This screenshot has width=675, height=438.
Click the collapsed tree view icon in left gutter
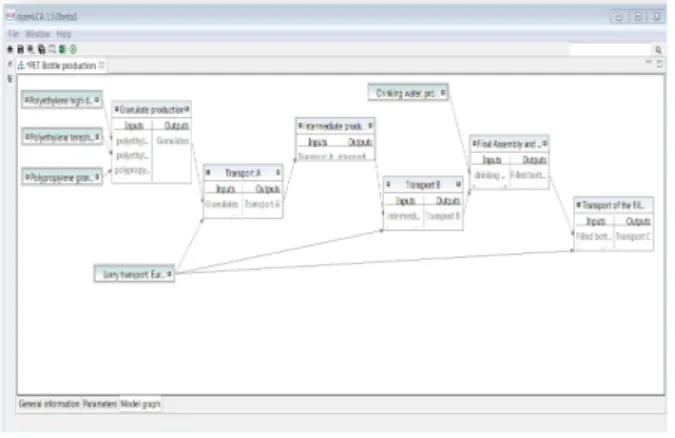click(x=10, y=79)
